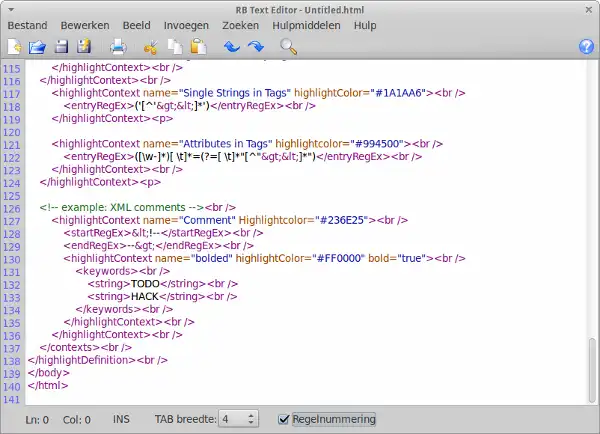Click line number 117 in gutter
This screenshot has width=600, height=434.
pos(11,94)
